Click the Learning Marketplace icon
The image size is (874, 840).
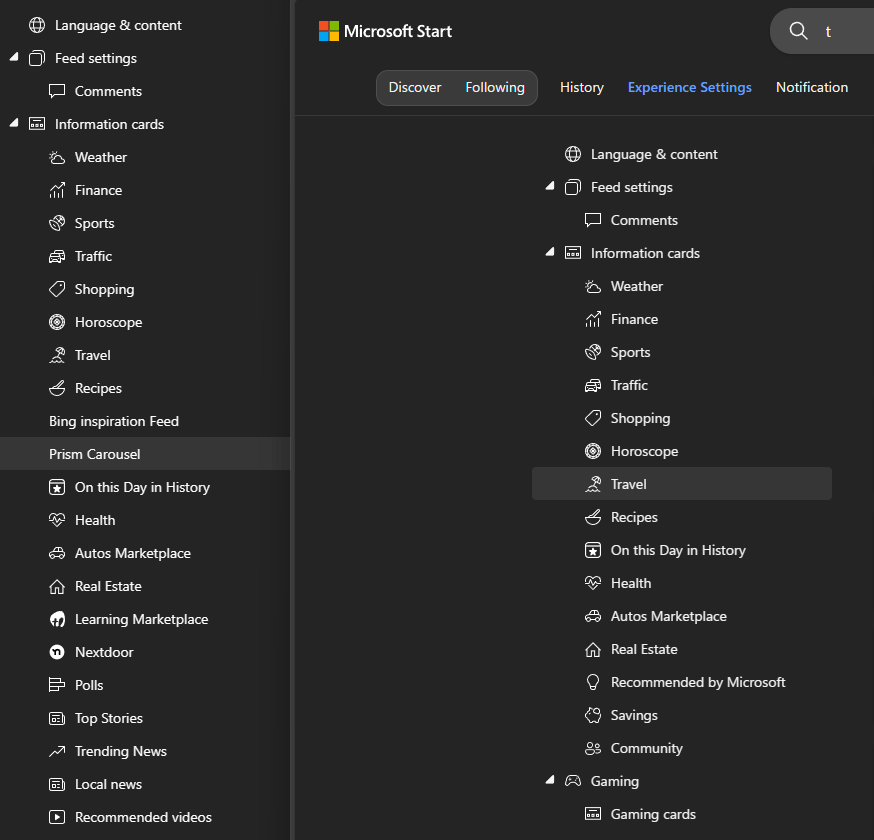57,619
